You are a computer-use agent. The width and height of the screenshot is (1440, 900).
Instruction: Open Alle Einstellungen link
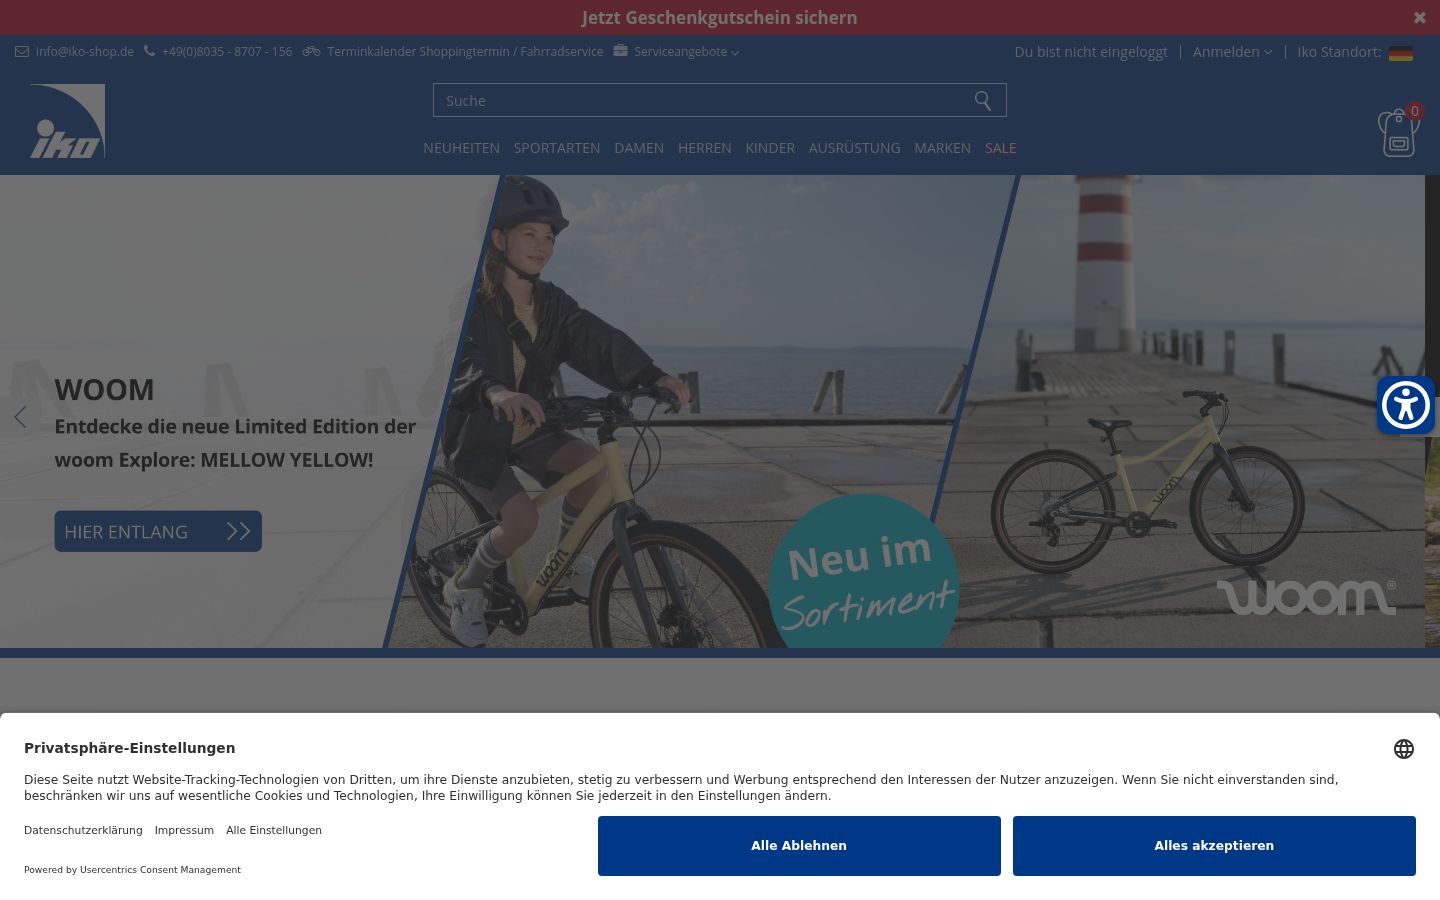click(x=274, y=830)
